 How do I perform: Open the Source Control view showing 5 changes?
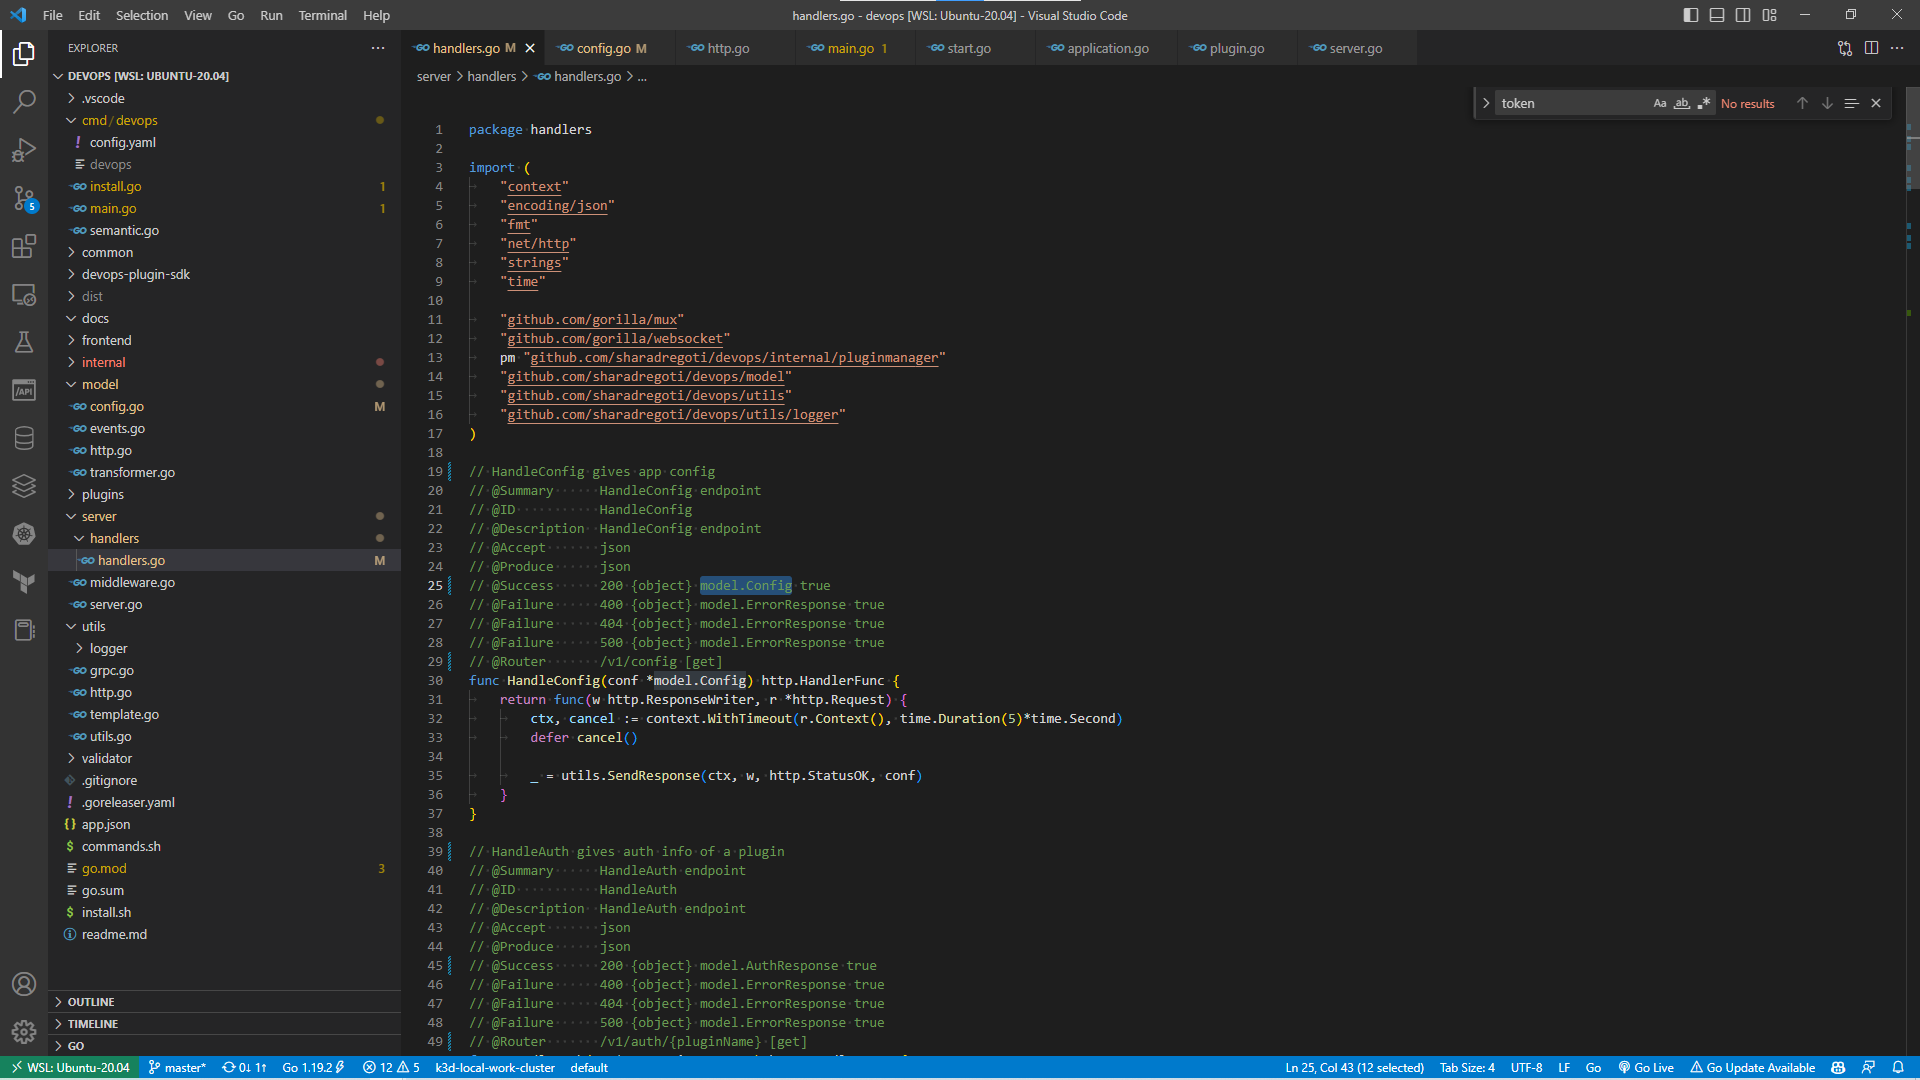coord(24,198)
